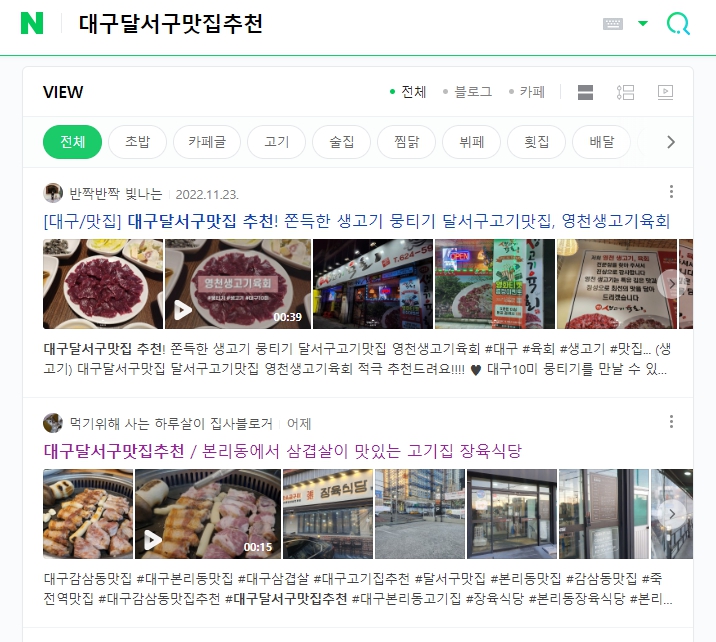Select the 찜닭 category chip
The width and height of the screenshot is (716, 642).
(x=406, y=142)
